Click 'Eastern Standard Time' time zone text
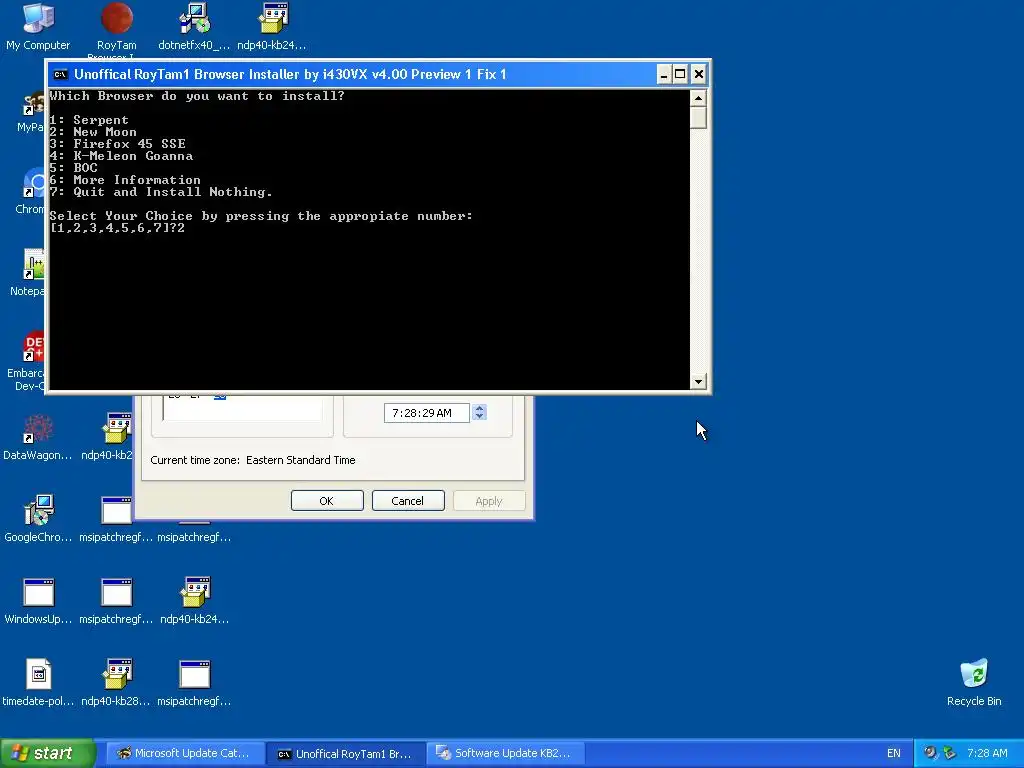This screenshot has width=1024, height=768. coord(300,460)
